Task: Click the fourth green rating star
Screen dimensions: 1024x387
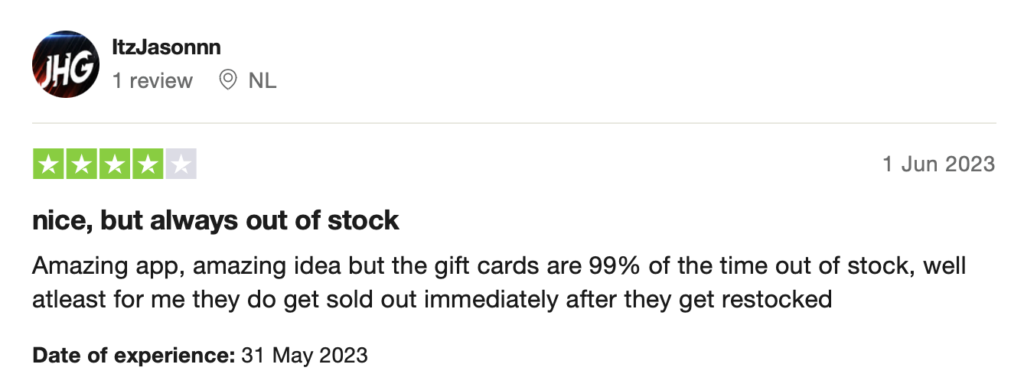Action: [x=148, y=164]
